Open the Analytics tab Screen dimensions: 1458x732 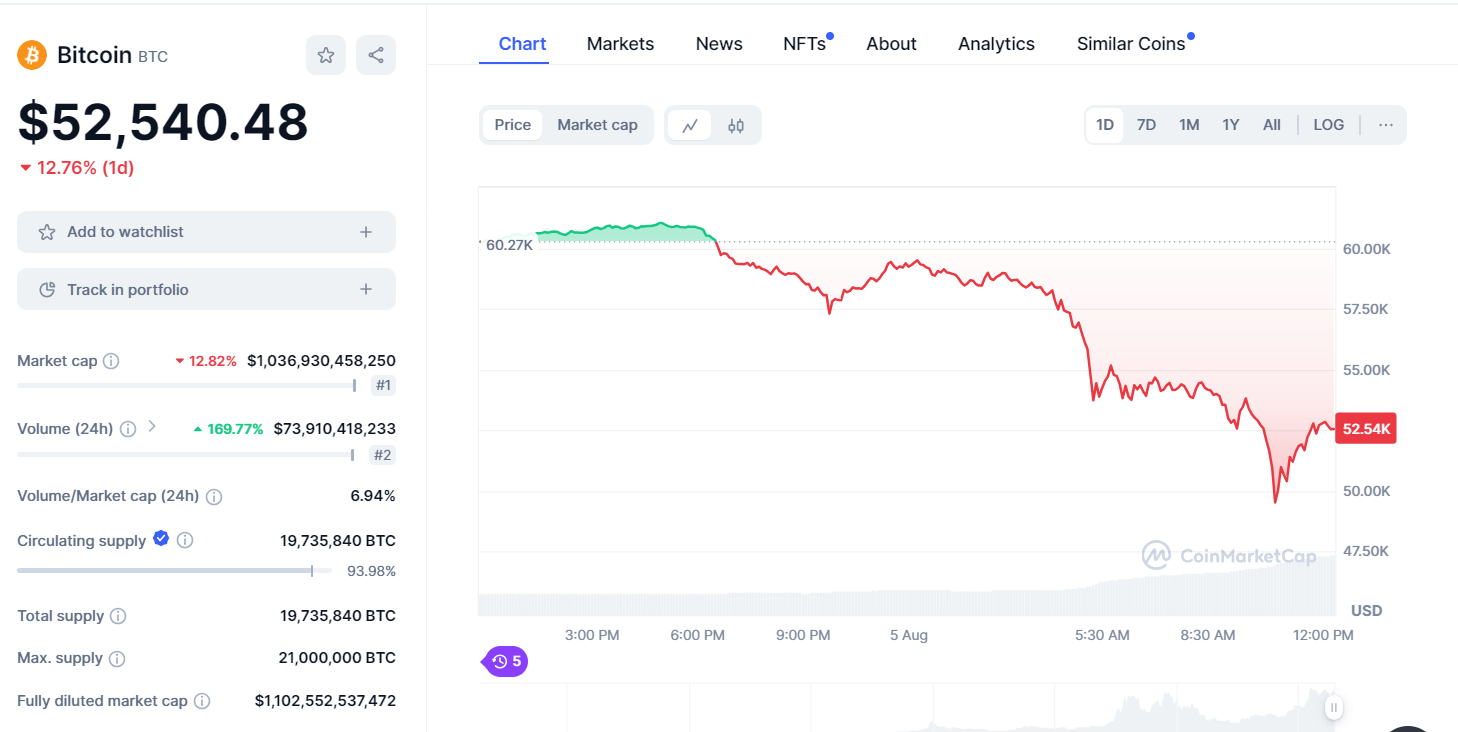click(x=996, y=44)
